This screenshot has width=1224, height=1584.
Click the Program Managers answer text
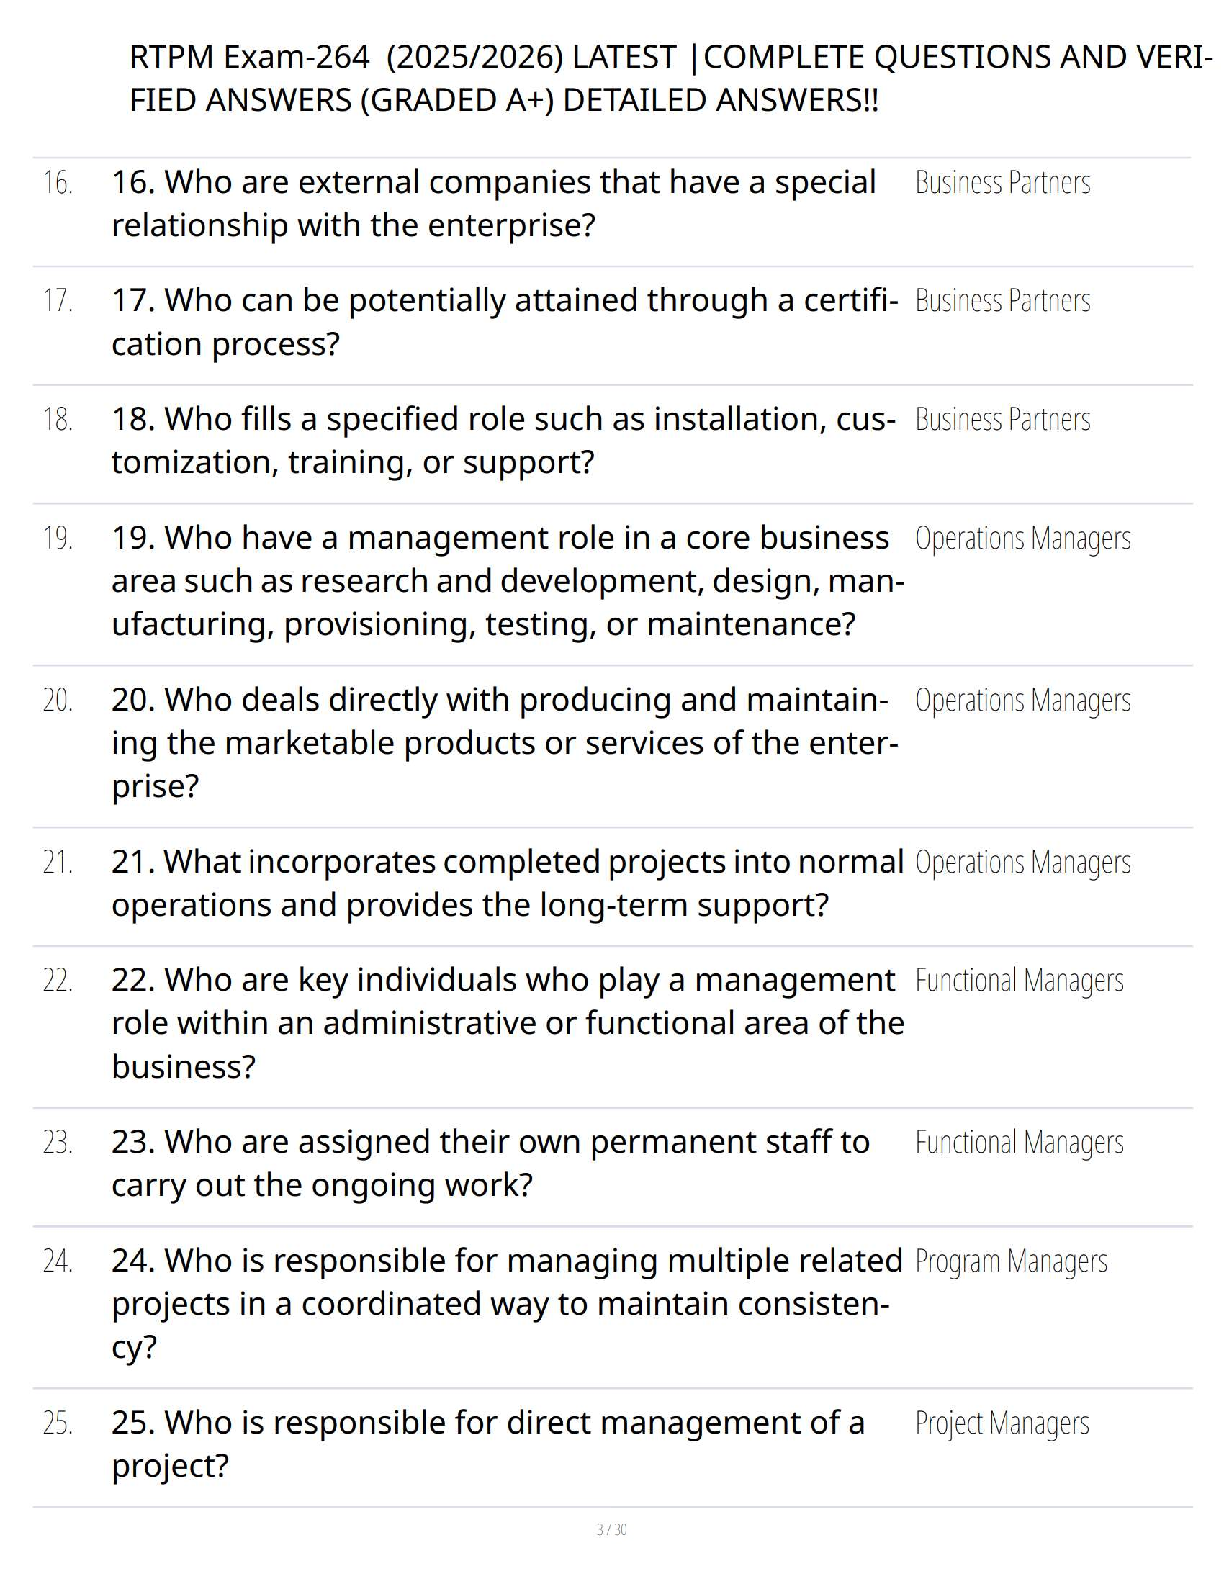tap(1011, 1262)
